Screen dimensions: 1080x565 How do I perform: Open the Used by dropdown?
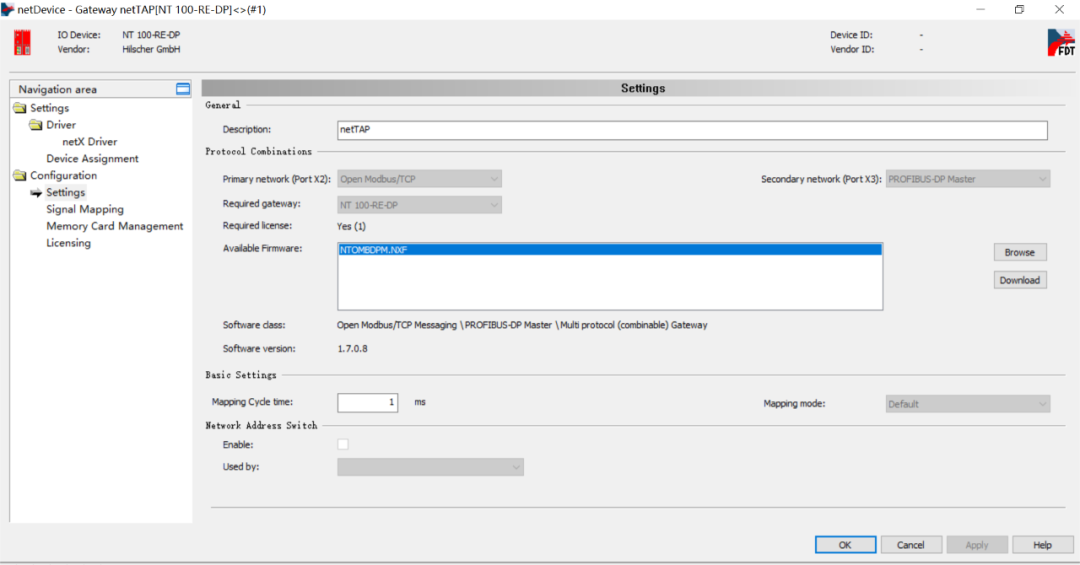(430, 467)
